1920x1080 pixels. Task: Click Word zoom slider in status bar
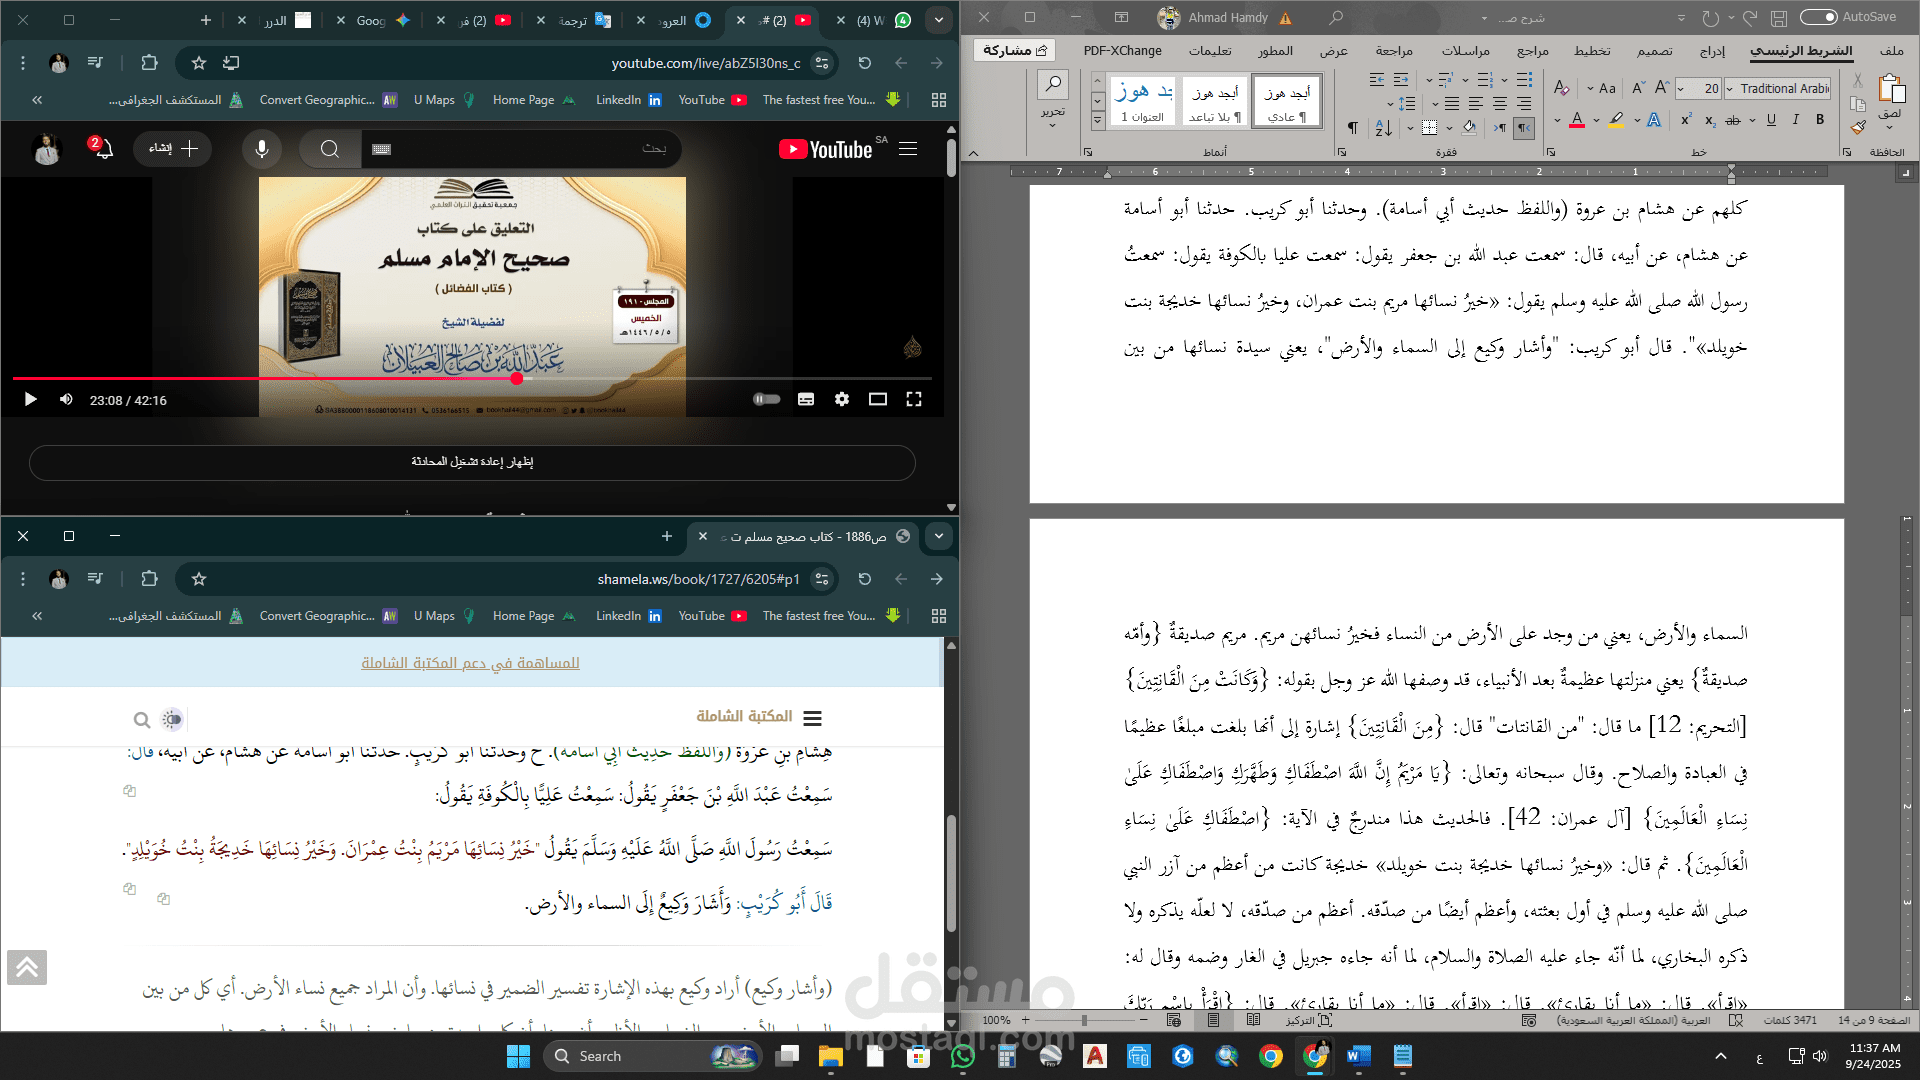[x=1084, y=1020]
